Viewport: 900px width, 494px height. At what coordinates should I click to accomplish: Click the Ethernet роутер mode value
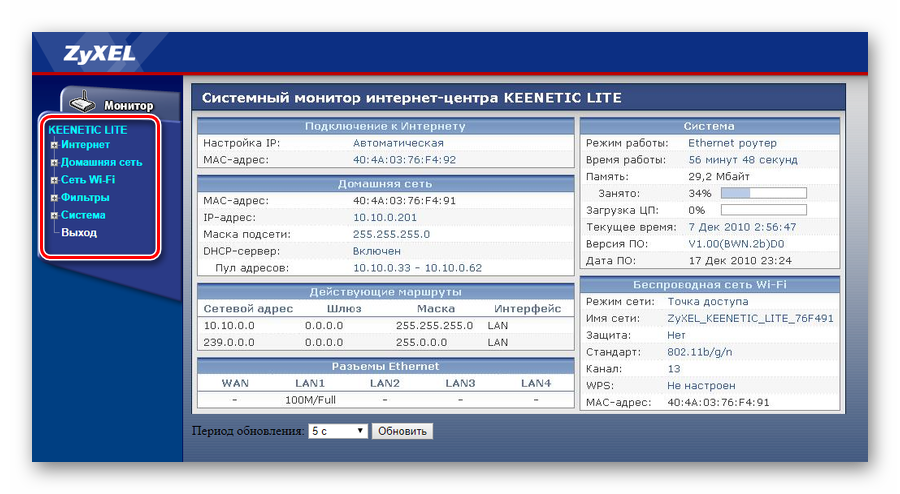(732, 143)
